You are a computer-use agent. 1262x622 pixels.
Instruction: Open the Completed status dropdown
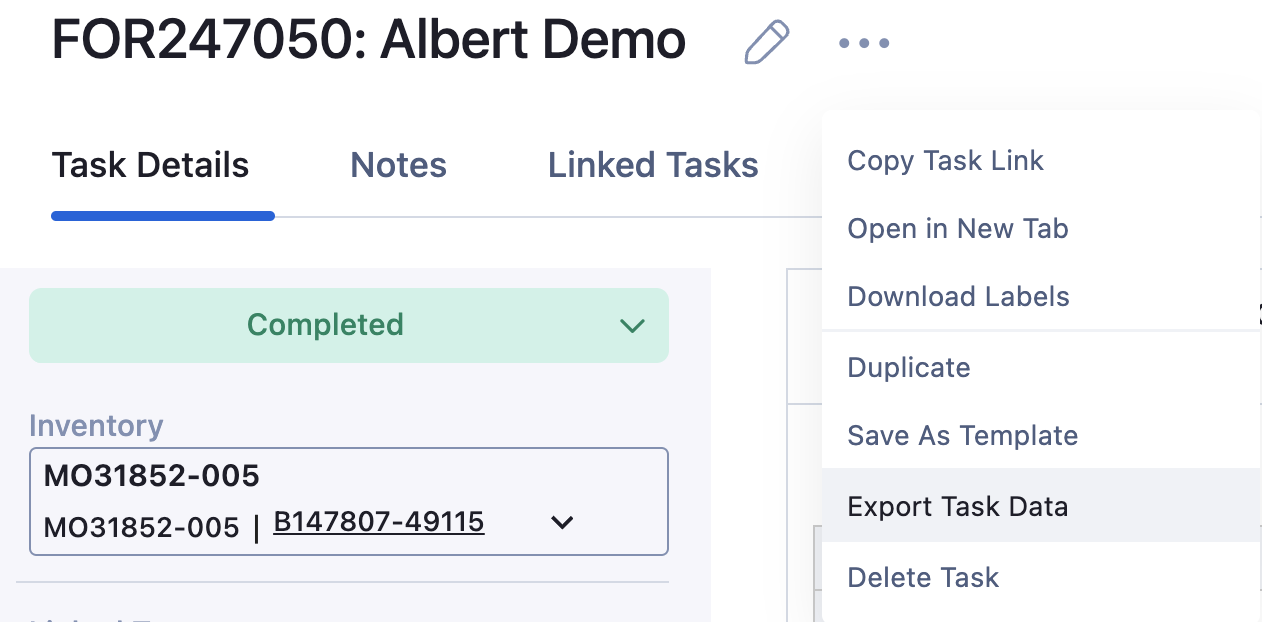tap(325, 325)
